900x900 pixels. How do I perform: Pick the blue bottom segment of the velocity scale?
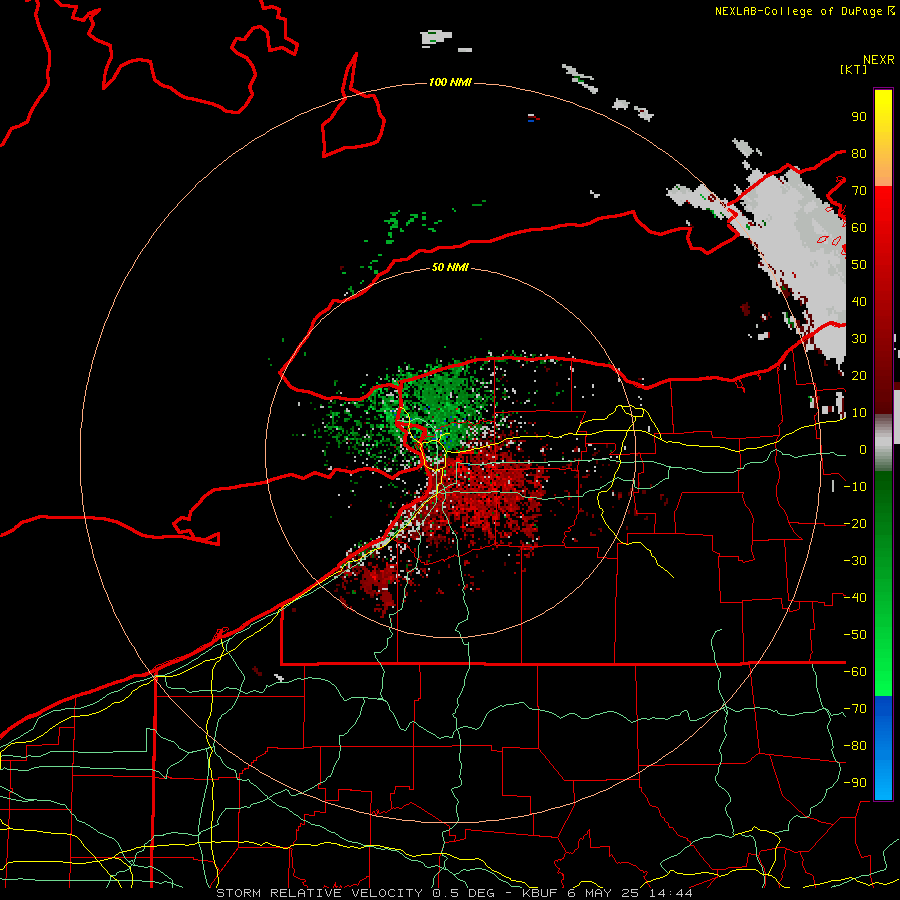883,748
